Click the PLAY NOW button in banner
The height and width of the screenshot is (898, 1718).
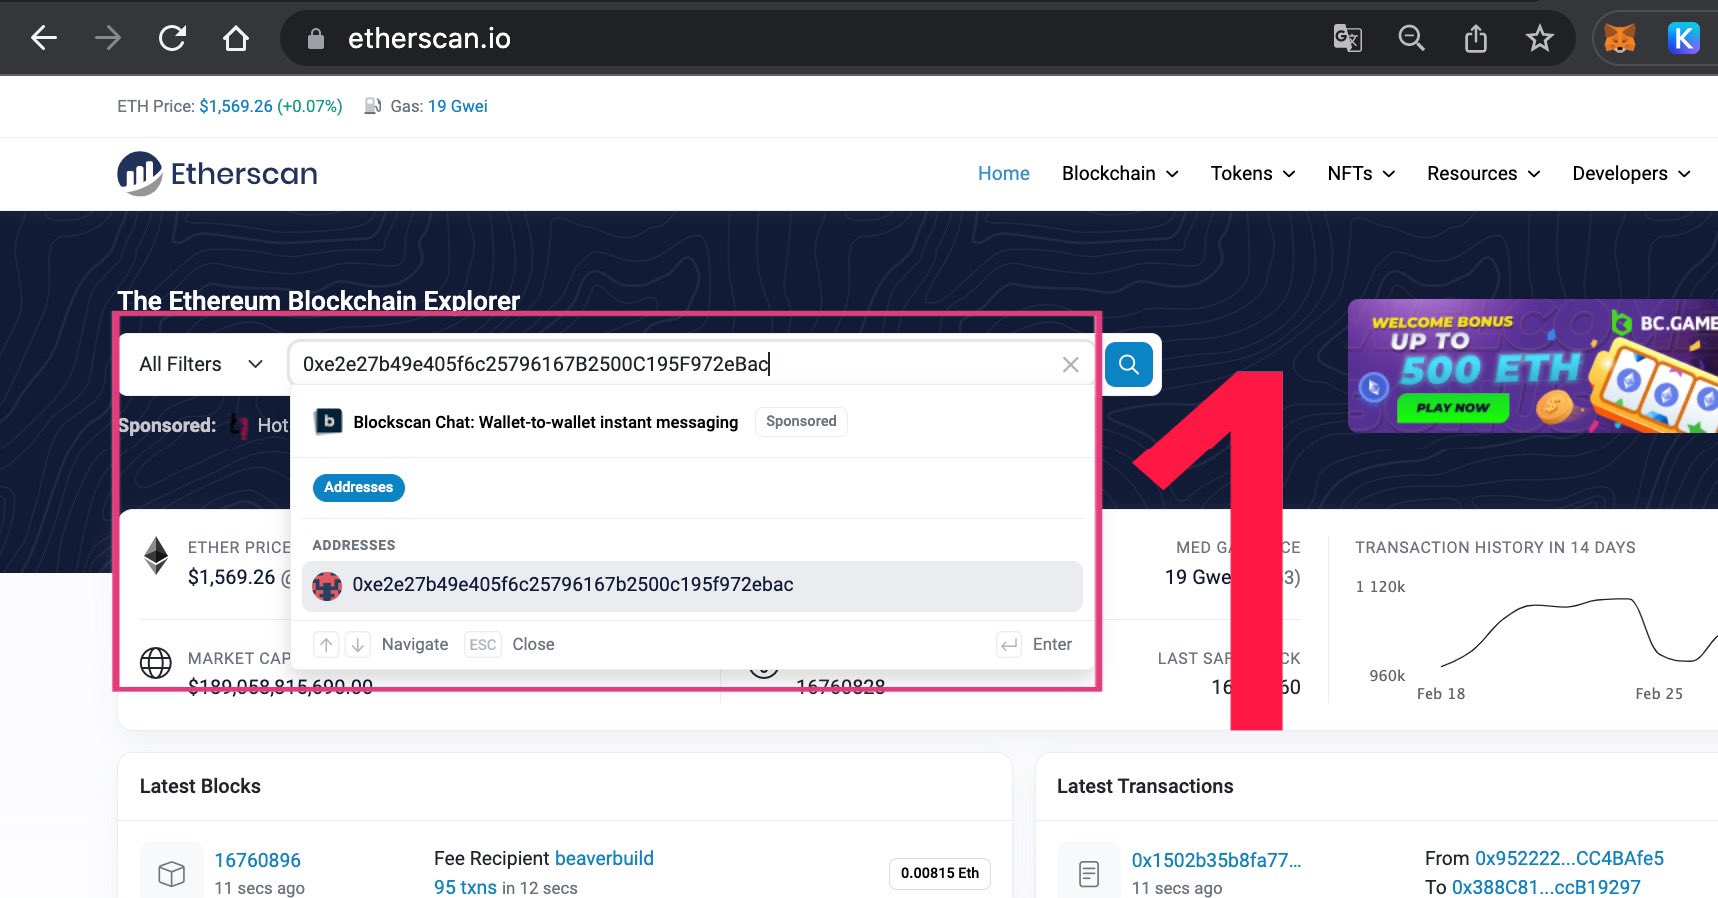pyautogui.click(x=1453, y=408)
